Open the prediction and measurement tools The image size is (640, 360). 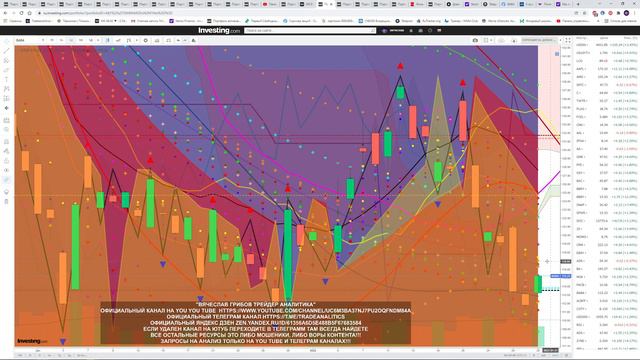click(x=6, y=98)
